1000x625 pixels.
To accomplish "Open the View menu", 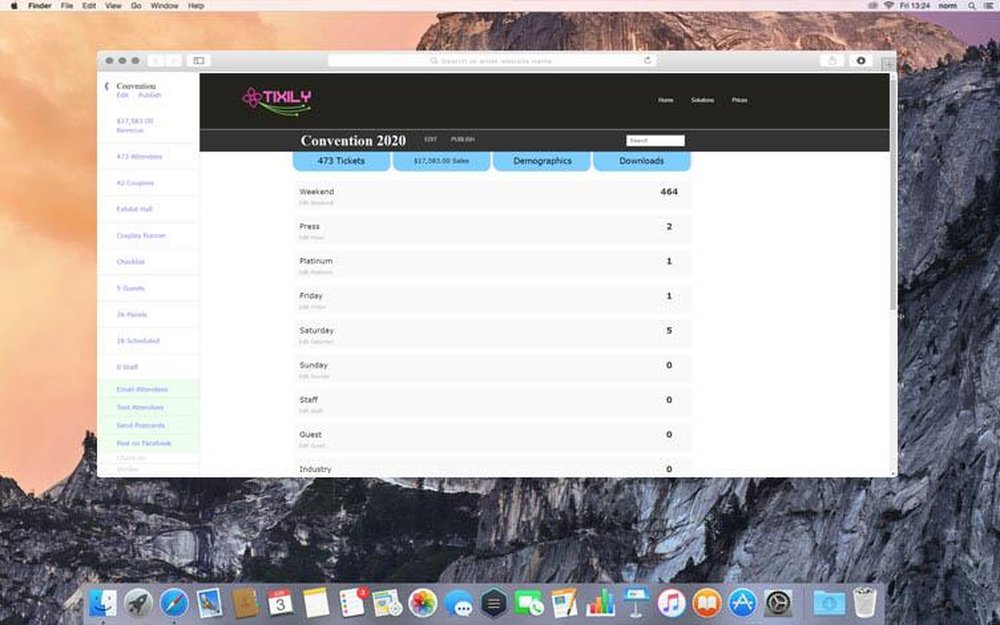I will pyautogui.click(x=113, y=6).
